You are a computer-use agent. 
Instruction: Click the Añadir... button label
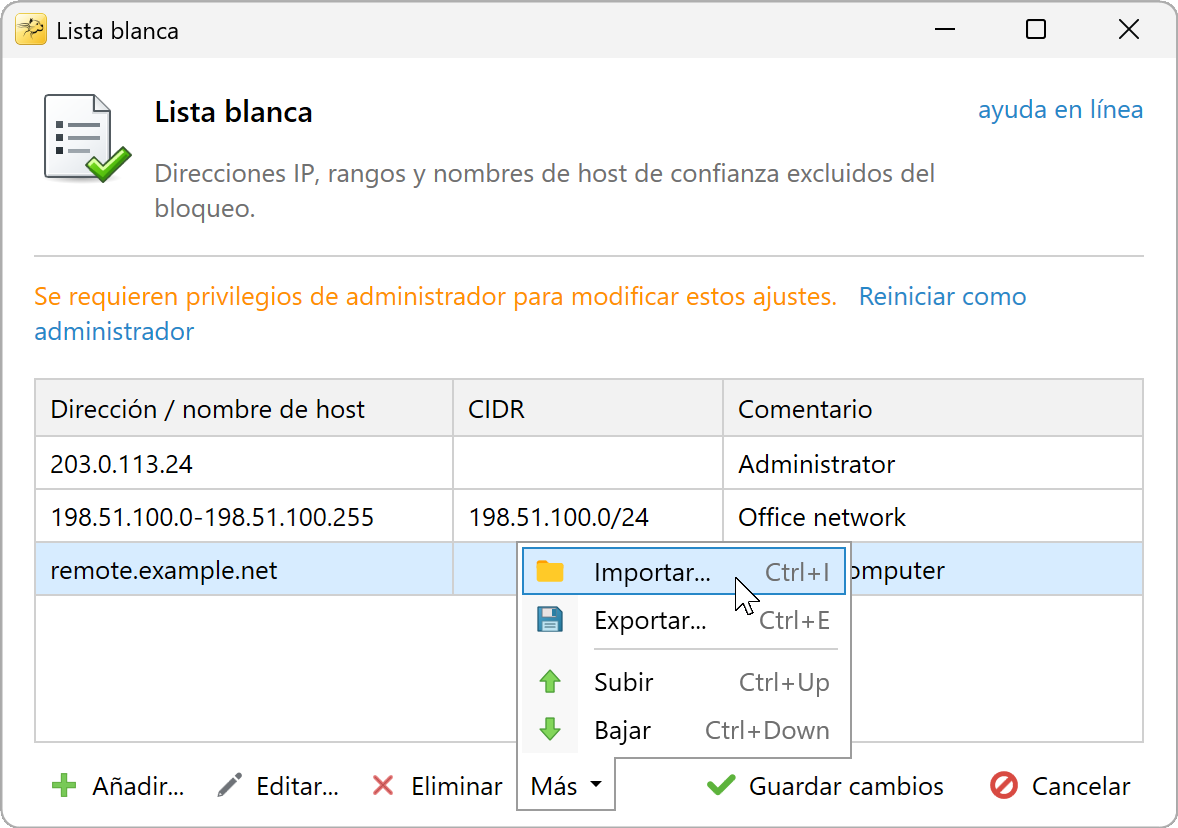[137, 786]
